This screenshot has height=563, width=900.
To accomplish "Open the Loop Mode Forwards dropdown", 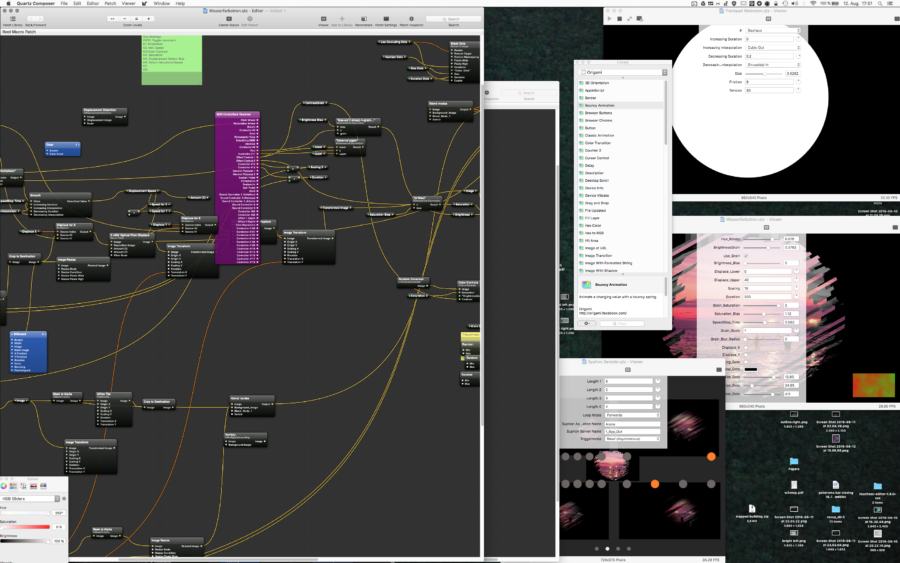I will [x=632, y=415].
